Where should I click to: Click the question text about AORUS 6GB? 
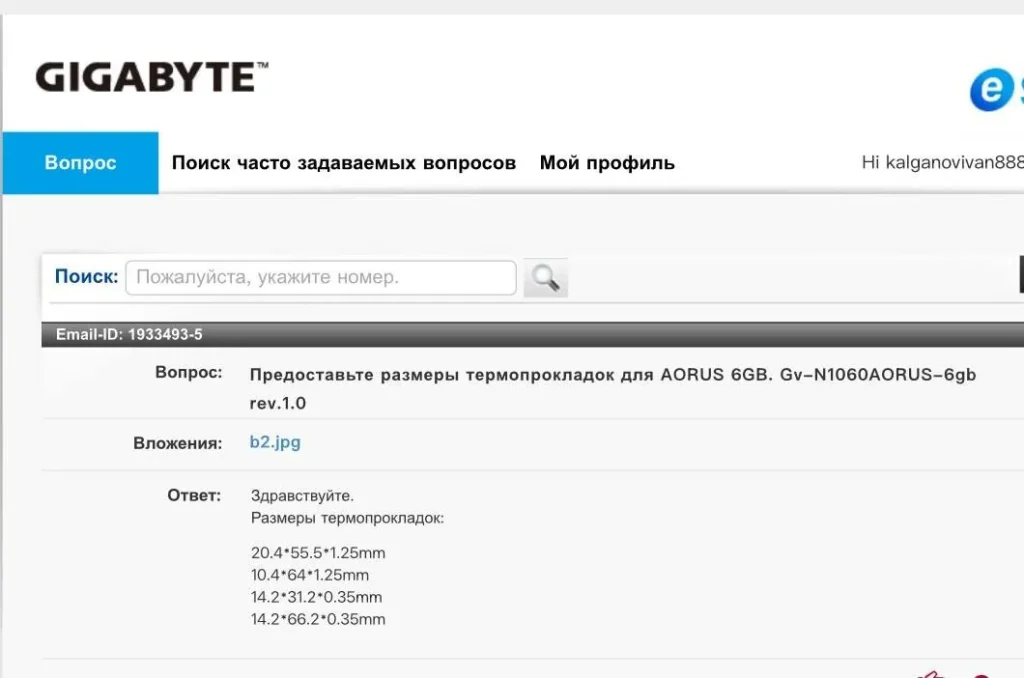(613, 388)
